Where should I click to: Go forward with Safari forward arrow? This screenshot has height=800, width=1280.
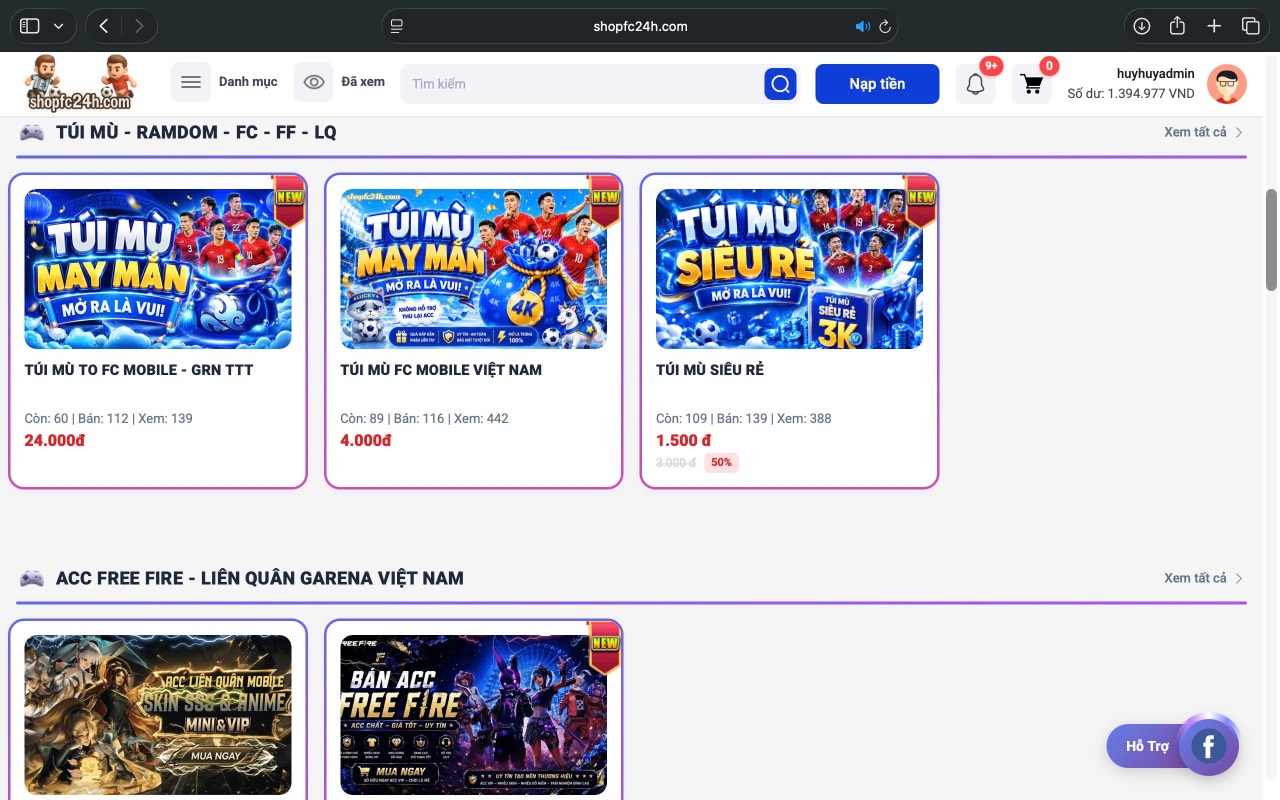139,26
